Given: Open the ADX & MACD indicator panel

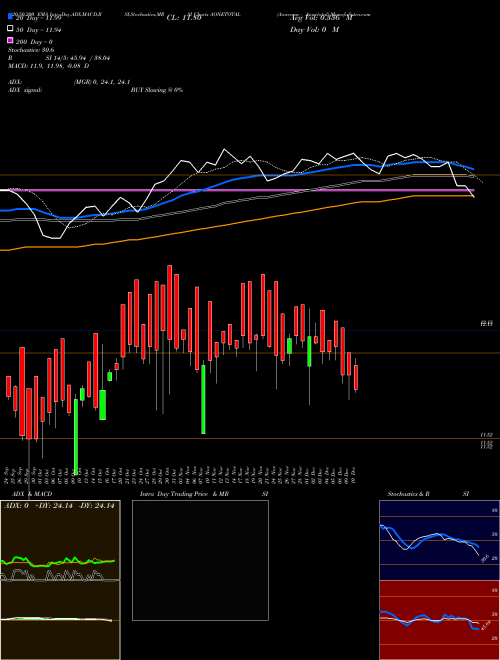Looking at the screenshot, I should point(60,580).
